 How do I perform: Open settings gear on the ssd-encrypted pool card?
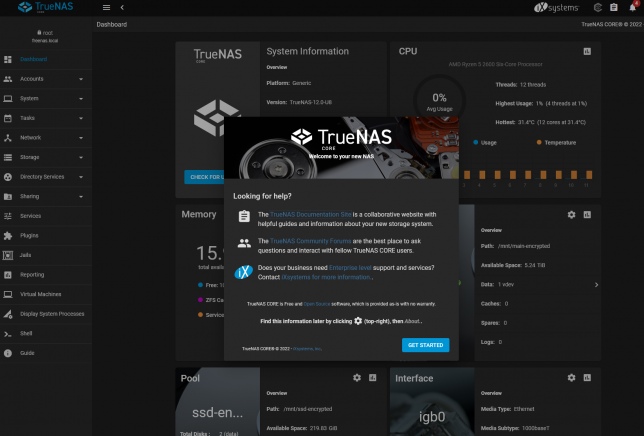(x=357, y=378)
